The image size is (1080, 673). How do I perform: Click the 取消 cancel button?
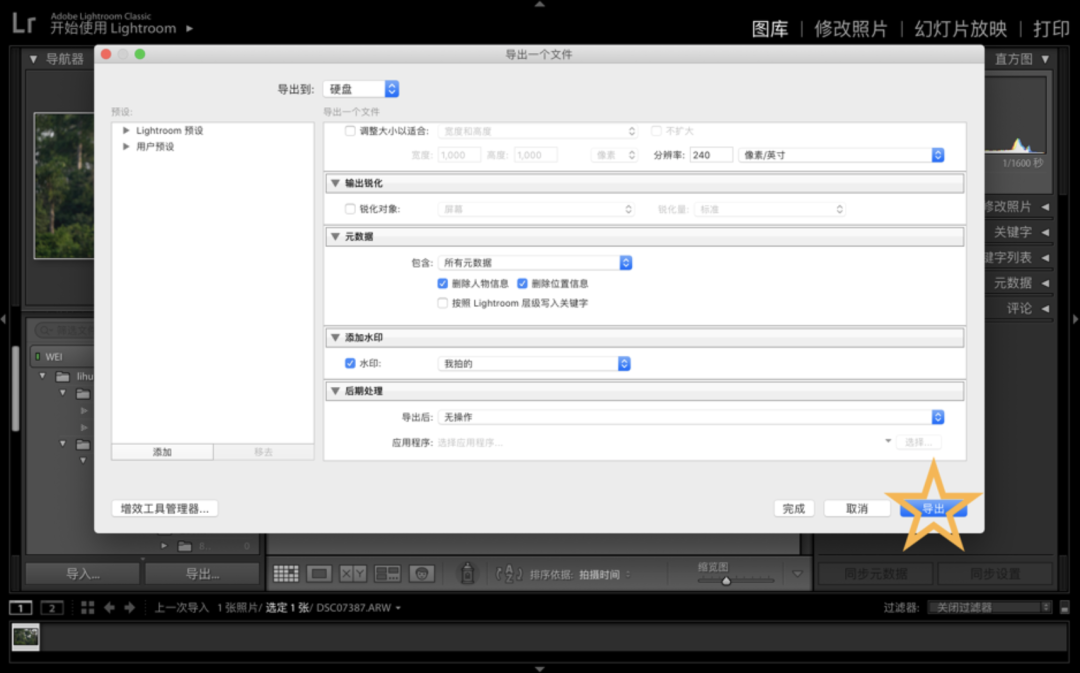(857, 509)
